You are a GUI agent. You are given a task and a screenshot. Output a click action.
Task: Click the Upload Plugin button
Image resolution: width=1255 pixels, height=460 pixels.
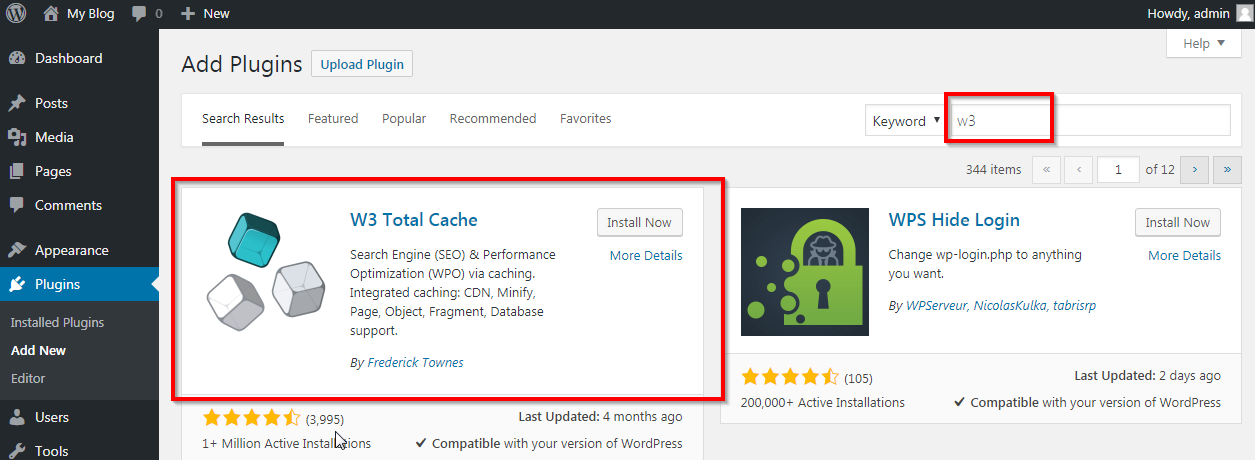coord(362,64)
